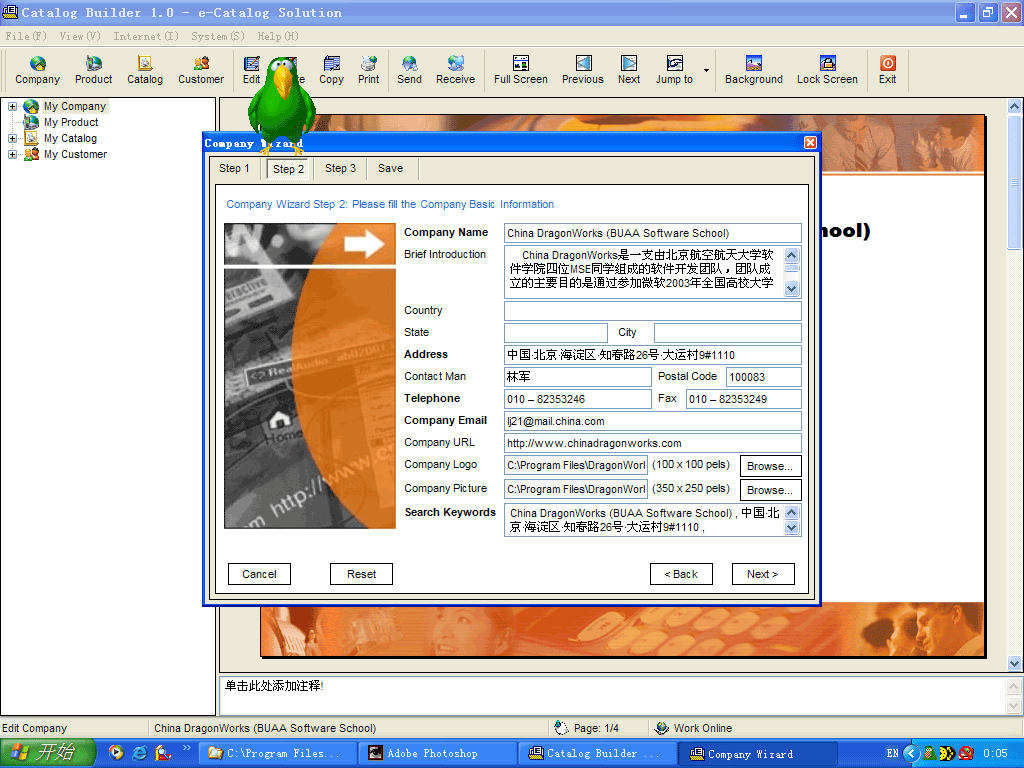This screenshot has height=768, width=1024.
Task: Open the View menu
Action: click(x=80, y=36)
